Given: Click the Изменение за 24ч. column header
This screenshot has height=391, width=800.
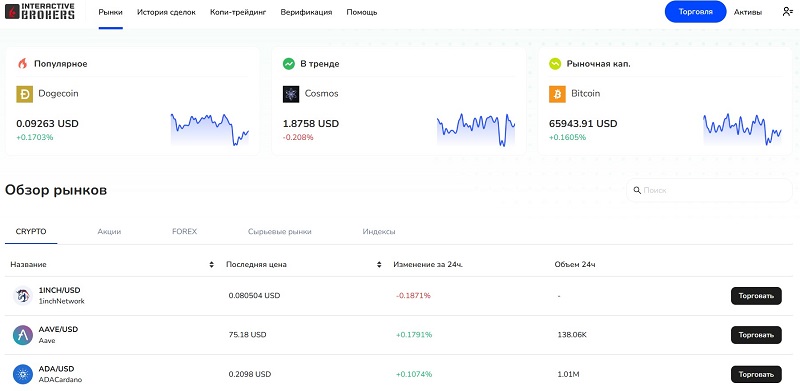Looking at the screenshot, I should (x=428, y=264).
